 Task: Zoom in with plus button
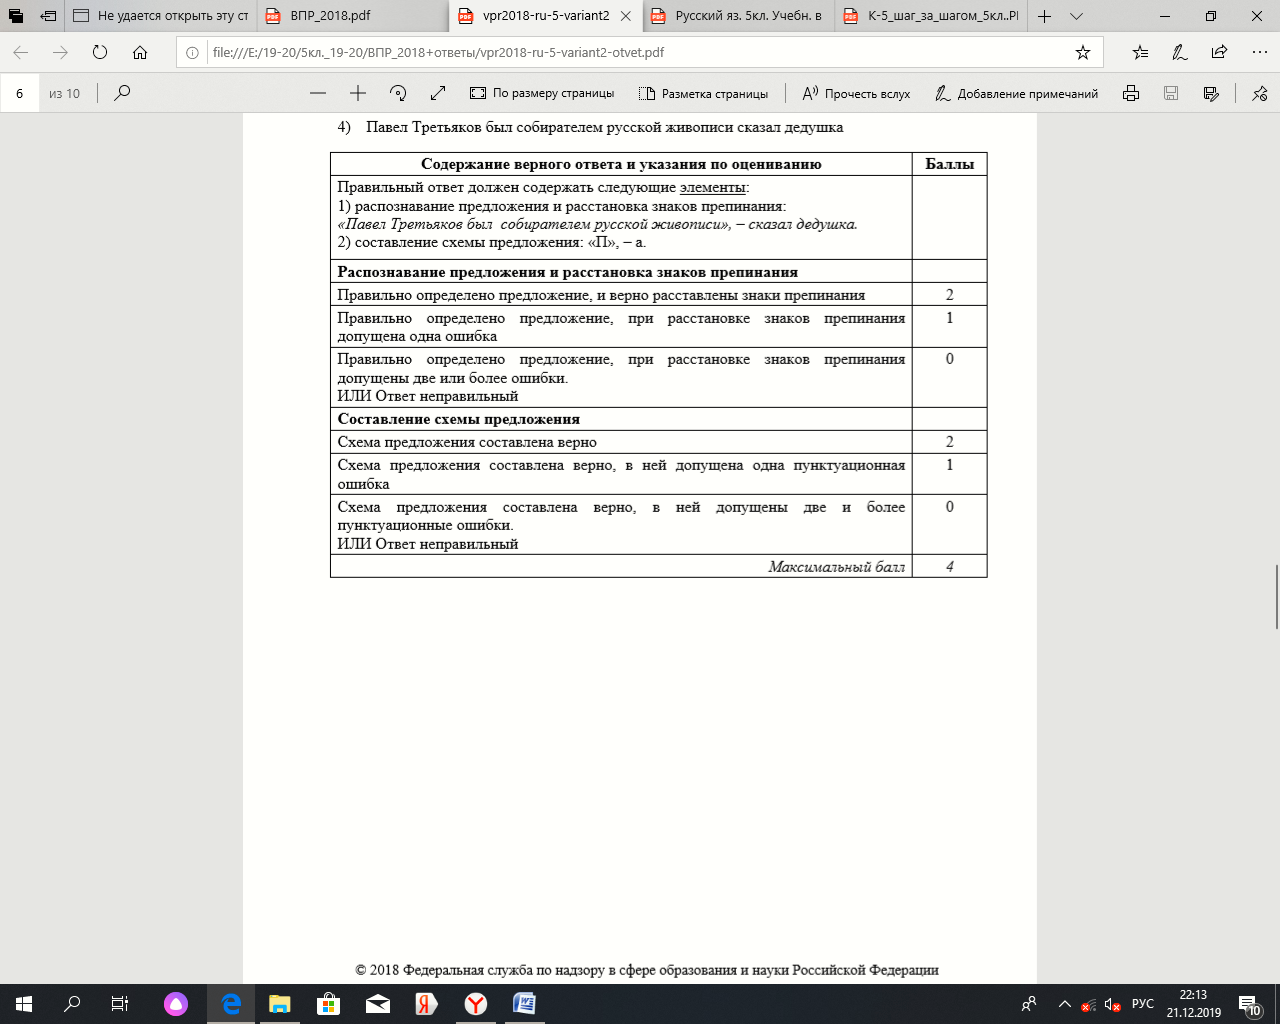[358, 93]
